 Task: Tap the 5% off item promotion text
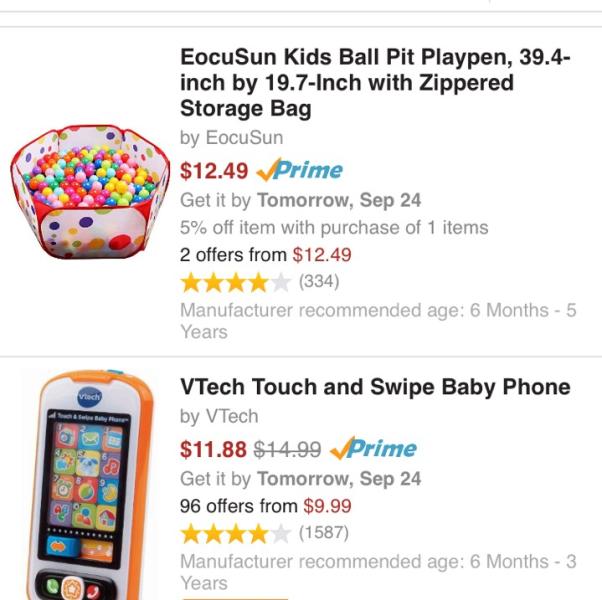(x=334, y=227)
